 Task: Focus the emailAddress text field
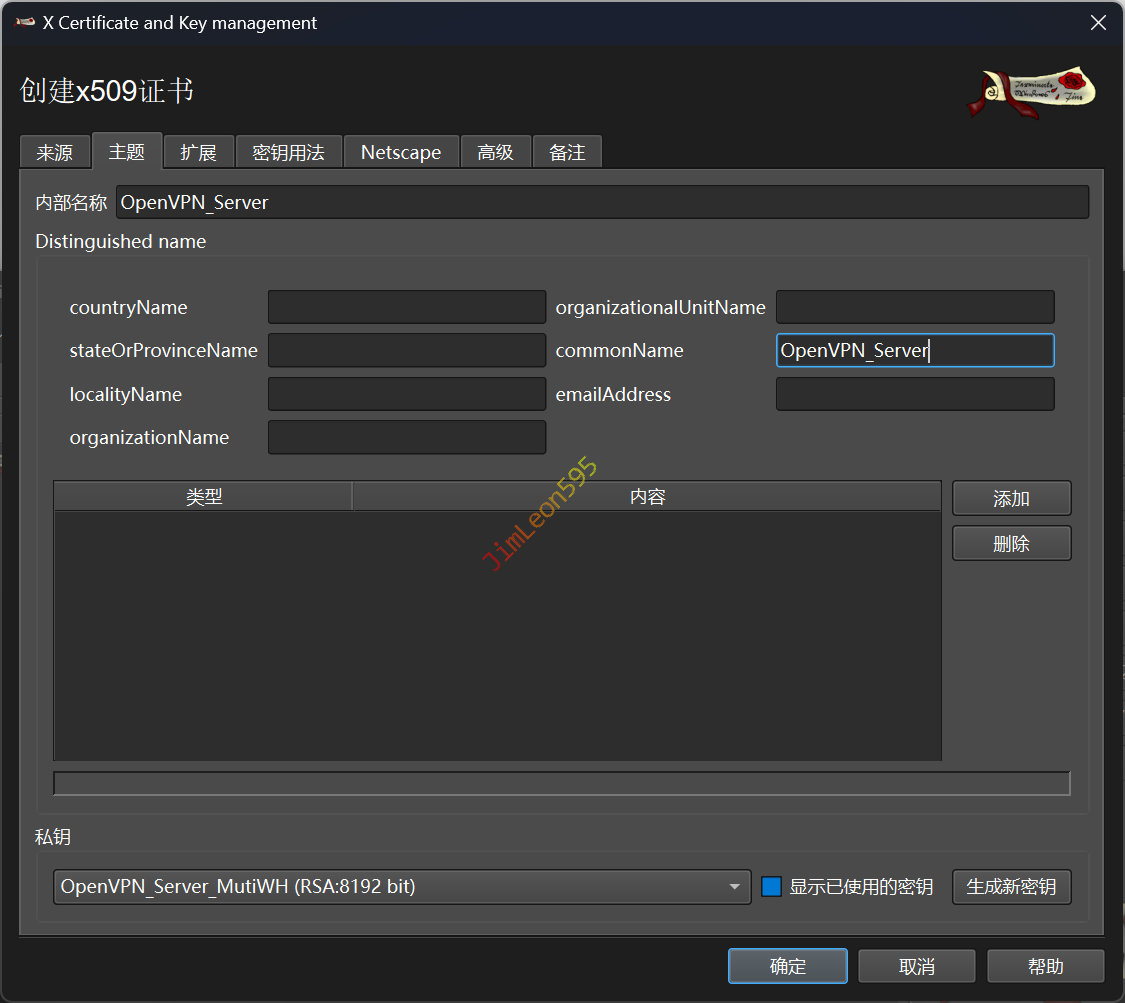click(x=915, y=394)
